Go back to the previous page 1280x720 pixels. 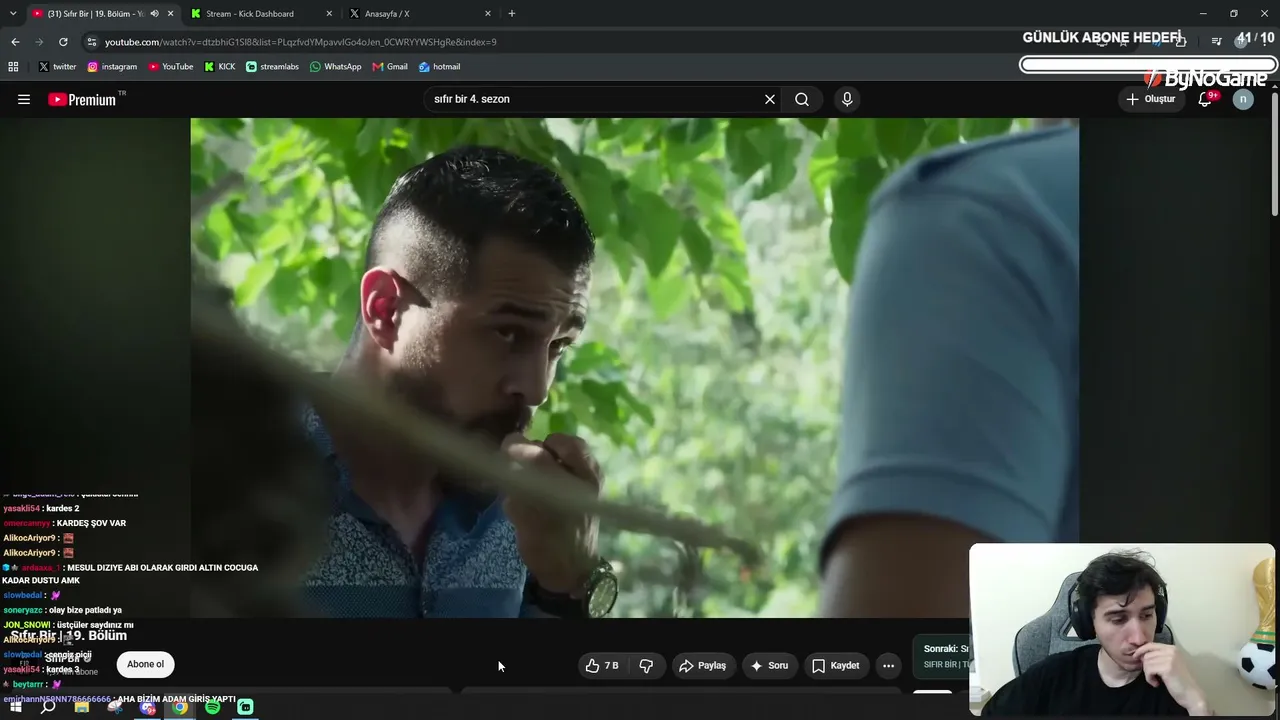pos(15,42)
